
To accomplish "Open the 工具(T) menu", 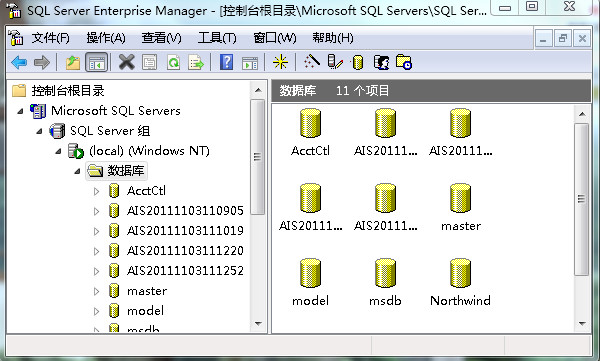I will [217, 38].
